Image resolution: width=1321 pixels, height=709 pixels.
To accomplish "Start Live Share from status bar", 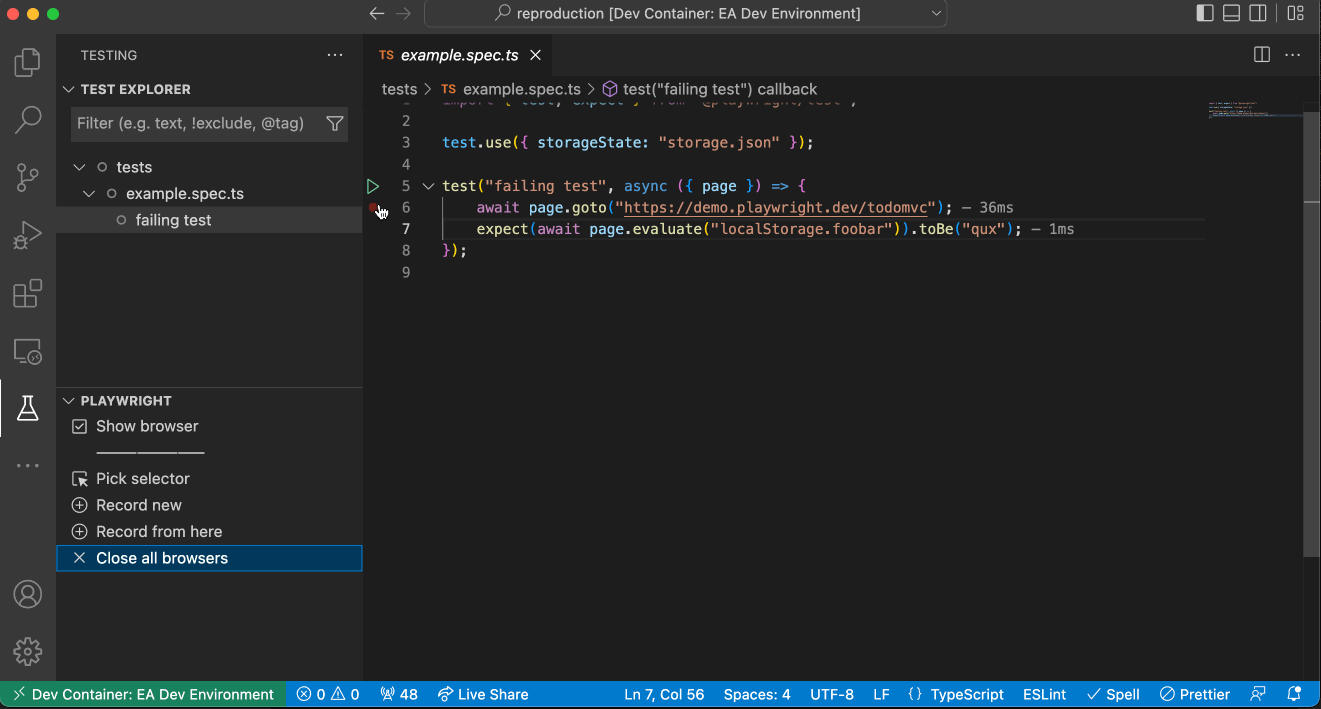I will [483, 694].
